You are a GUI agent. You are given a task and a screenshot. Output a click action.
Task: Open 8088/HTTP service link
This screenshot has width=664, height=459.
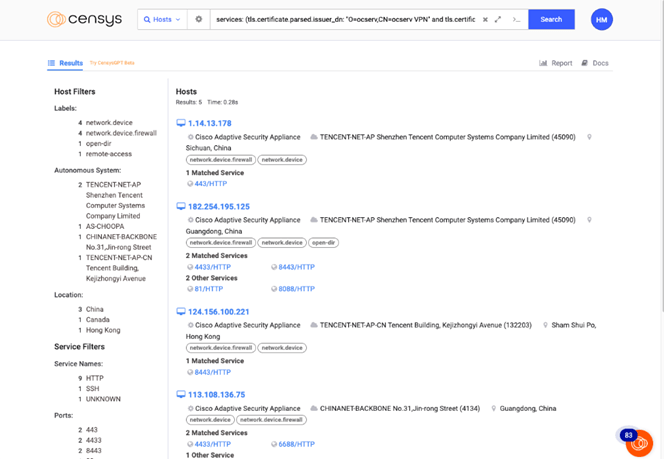point(296,289)
